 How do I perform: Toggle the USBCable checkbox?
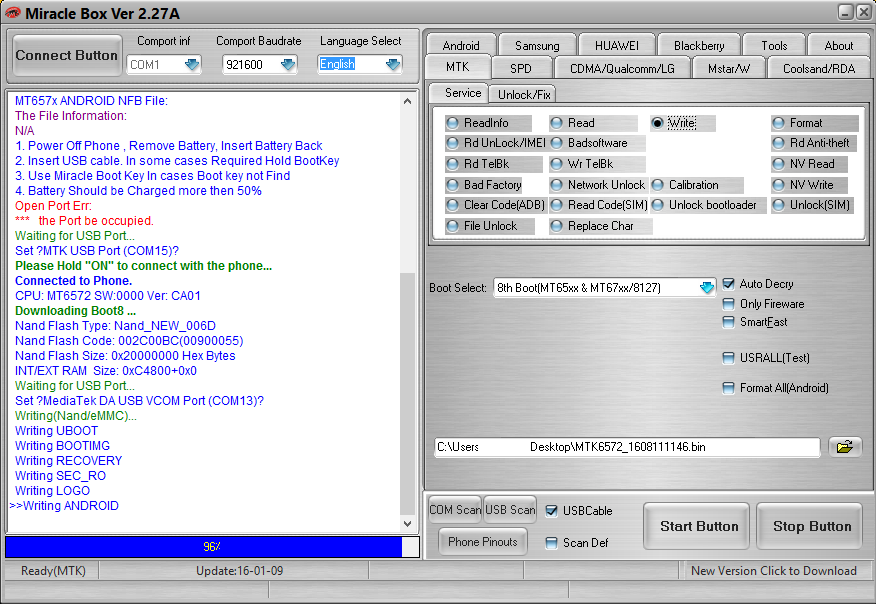551,511
